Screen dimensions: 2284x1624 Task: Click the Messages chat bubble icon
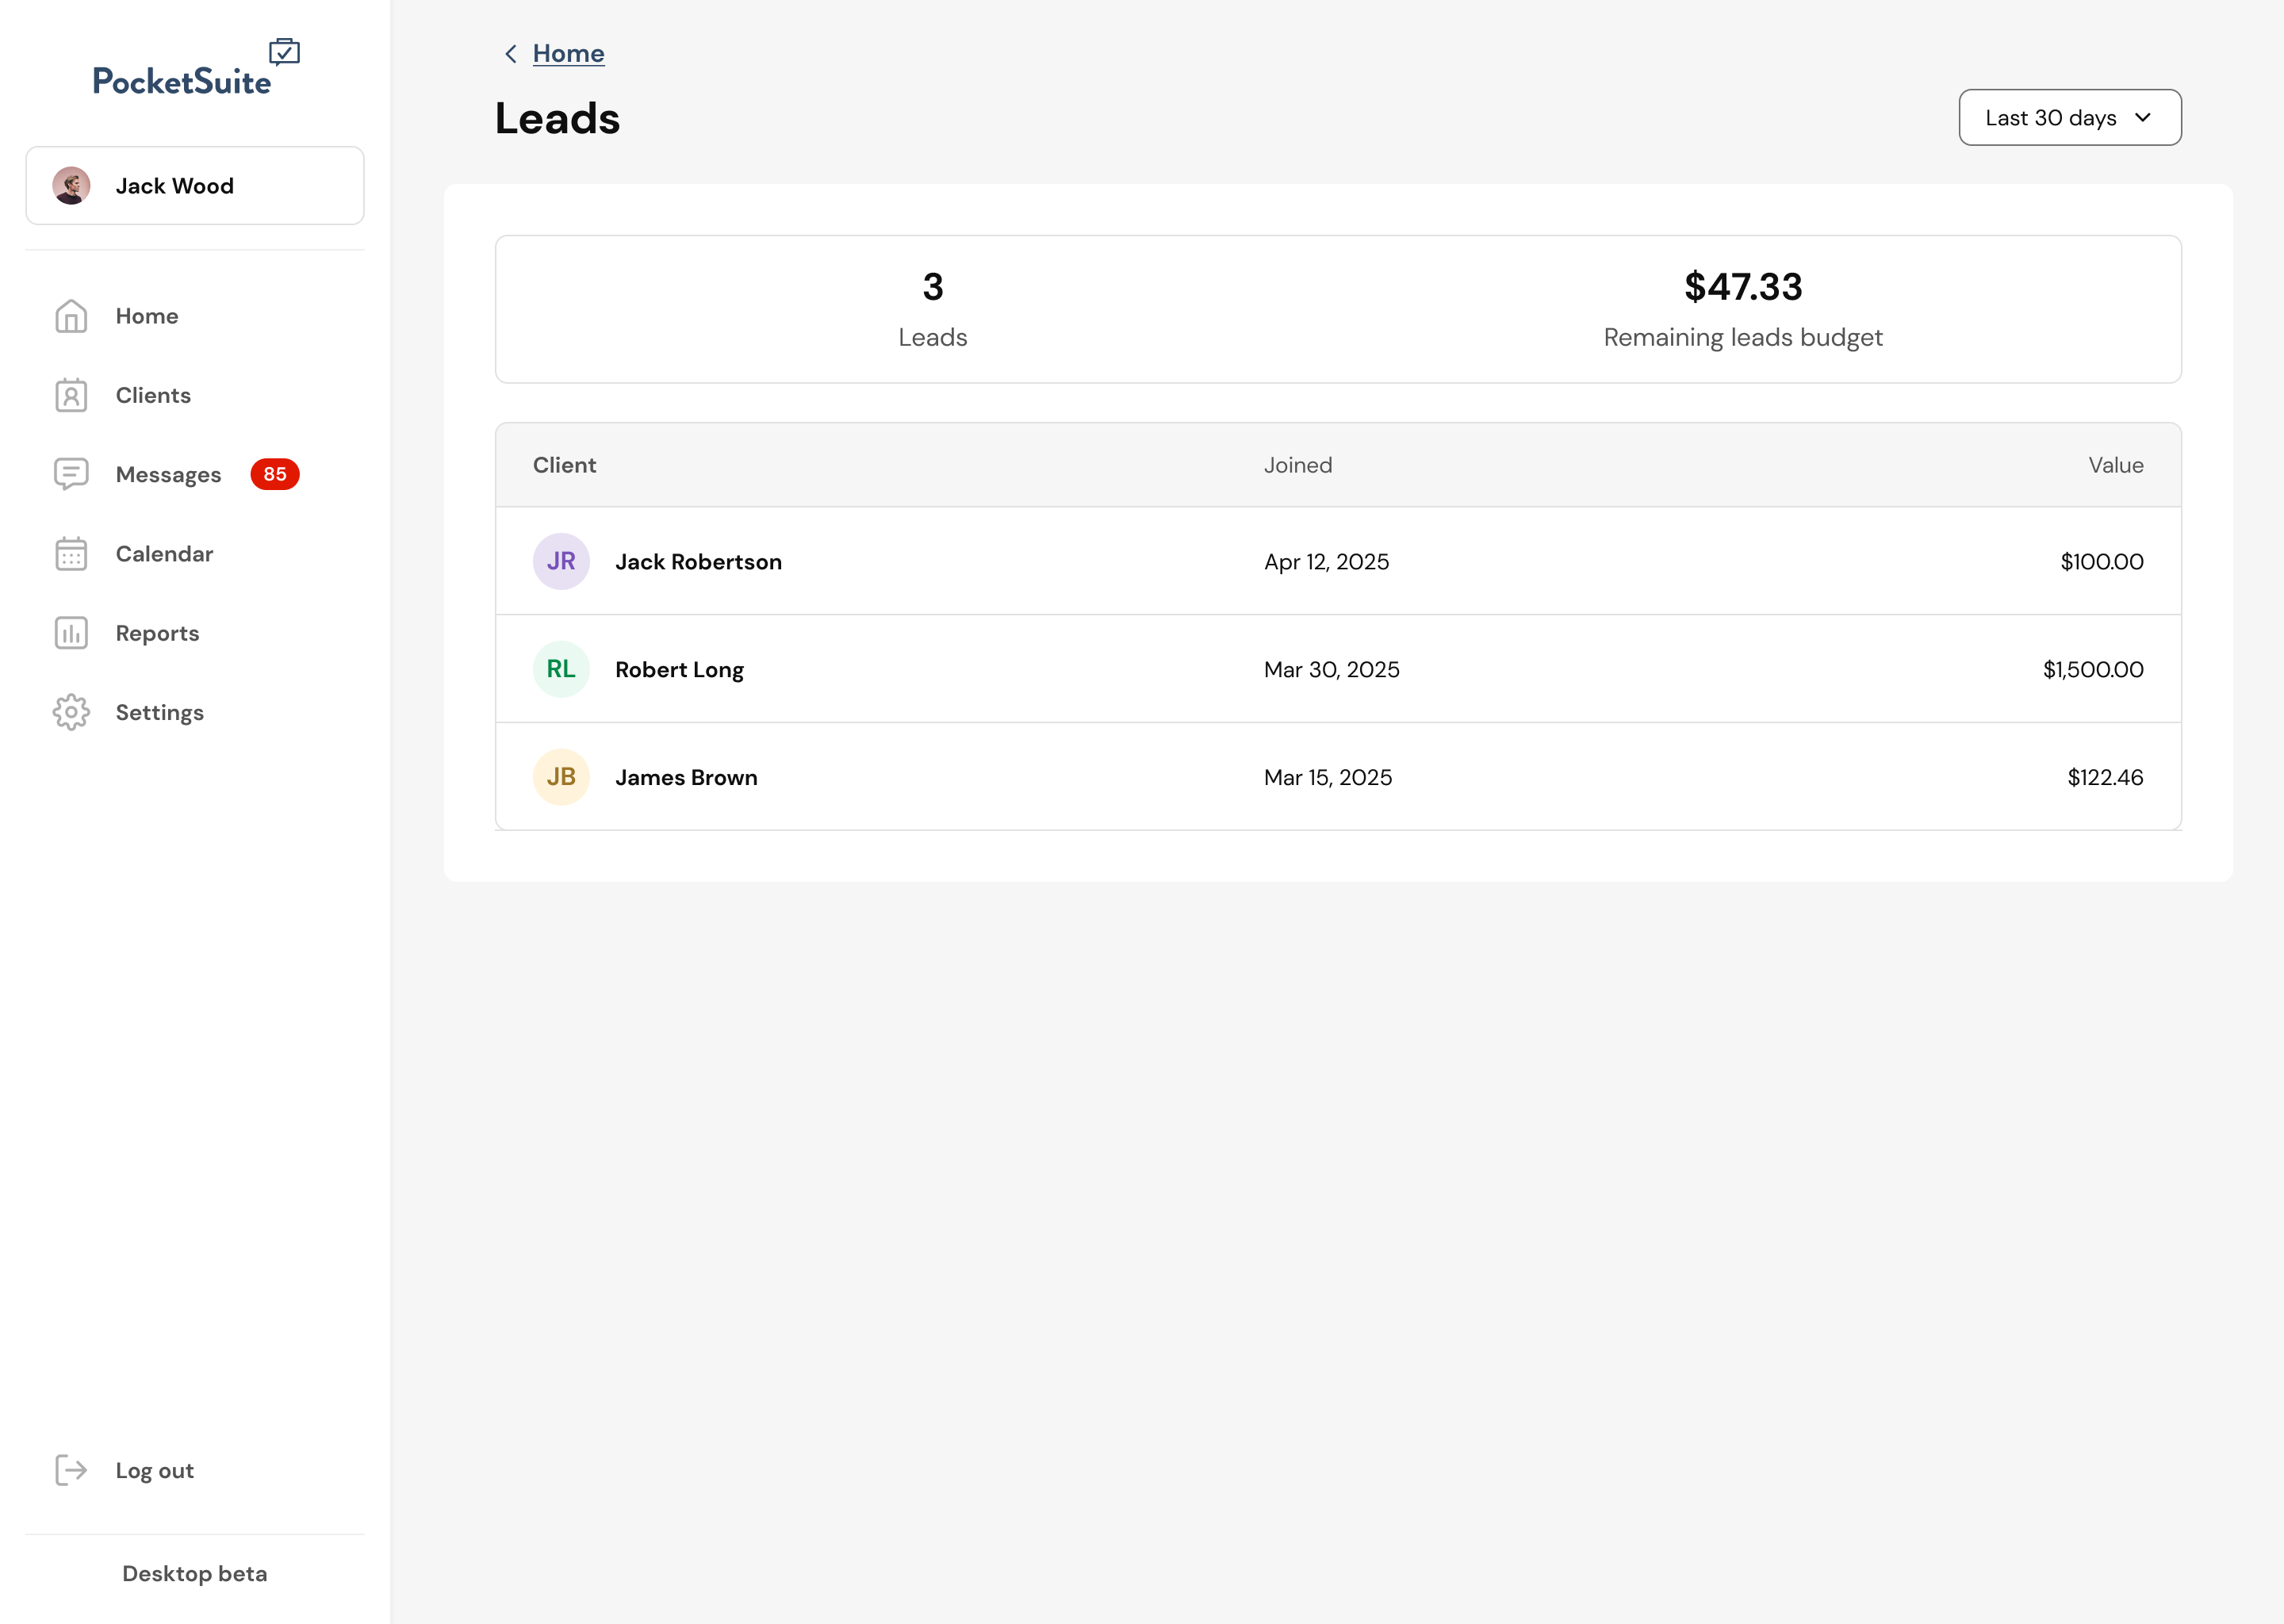[x=71, y=474]
